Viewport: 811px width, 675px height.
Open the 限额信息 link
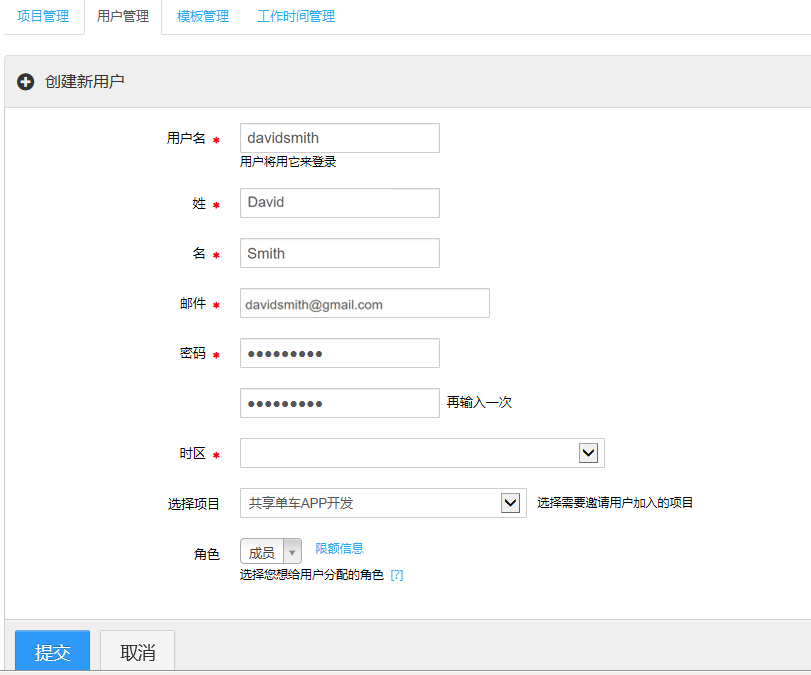pos(339,548)
